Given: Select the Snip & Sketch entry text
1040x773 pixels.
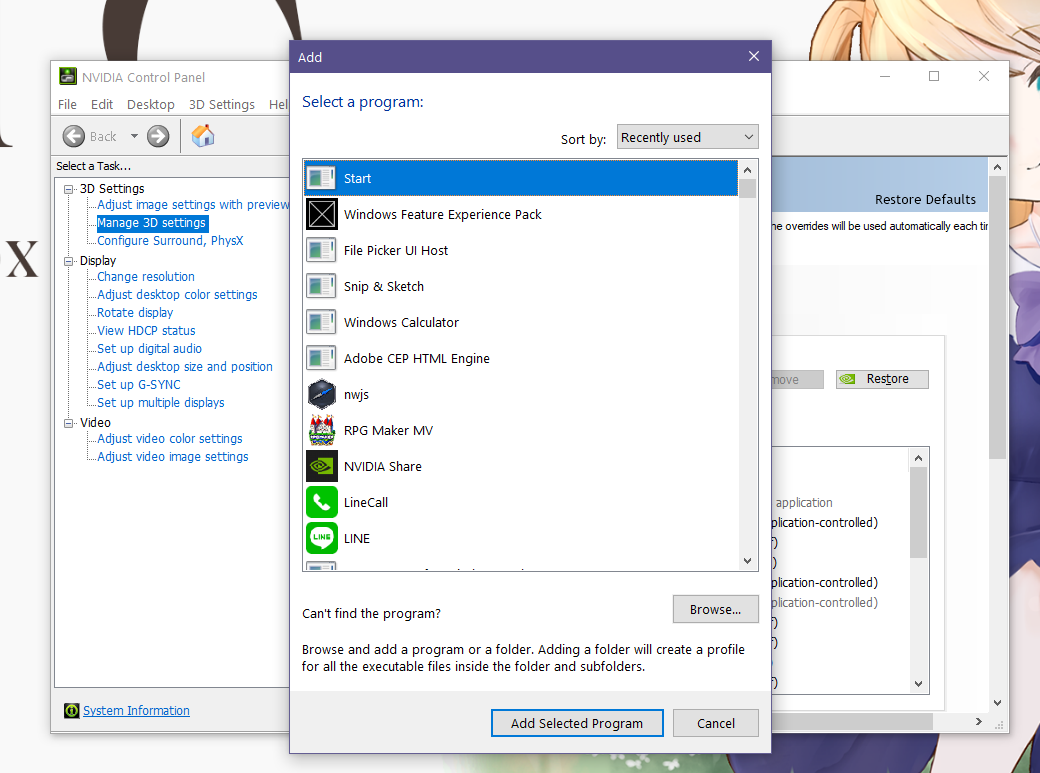Looking at the screenshot, I should pyautogui.click(x=384, y=287).
